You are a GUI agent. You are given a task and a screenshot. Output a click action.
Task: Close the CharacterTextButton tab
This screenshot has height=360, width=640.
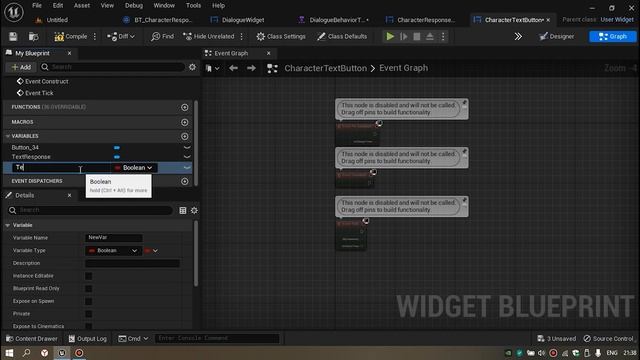pyautogui.click(x=548, y=20)
